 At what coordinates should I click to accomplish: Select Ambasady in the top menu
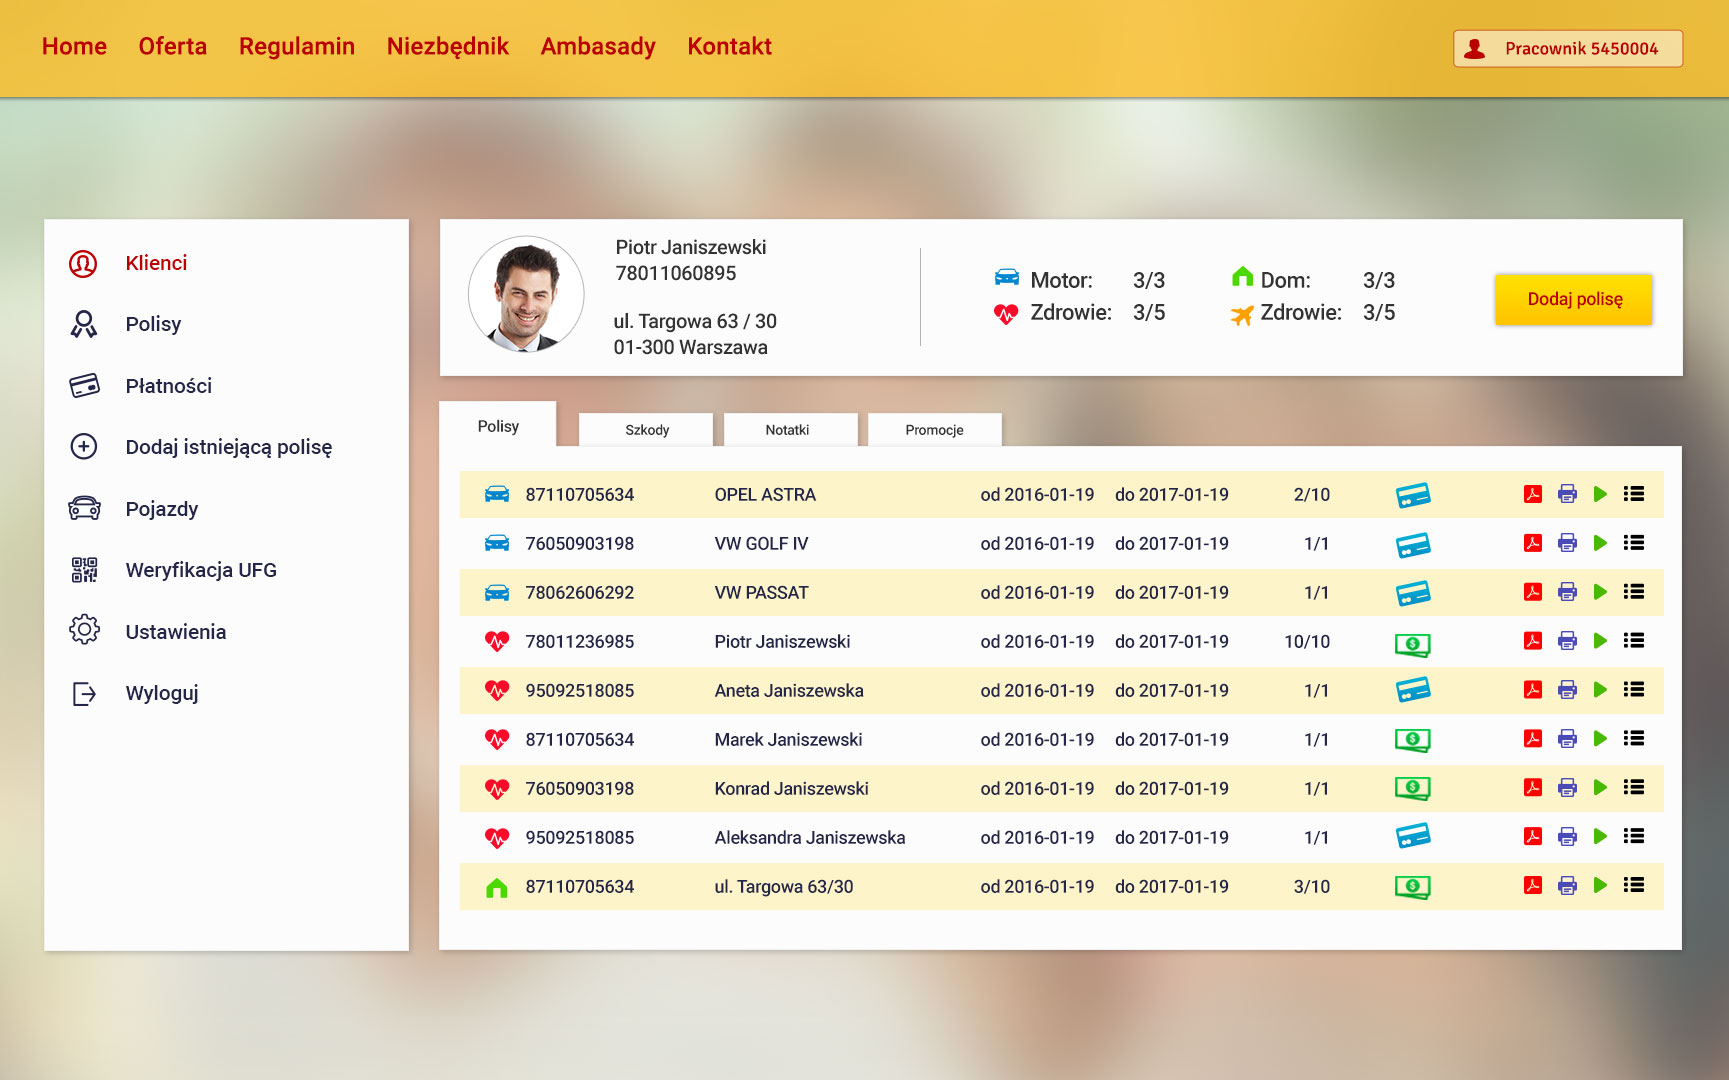point(597,46)
